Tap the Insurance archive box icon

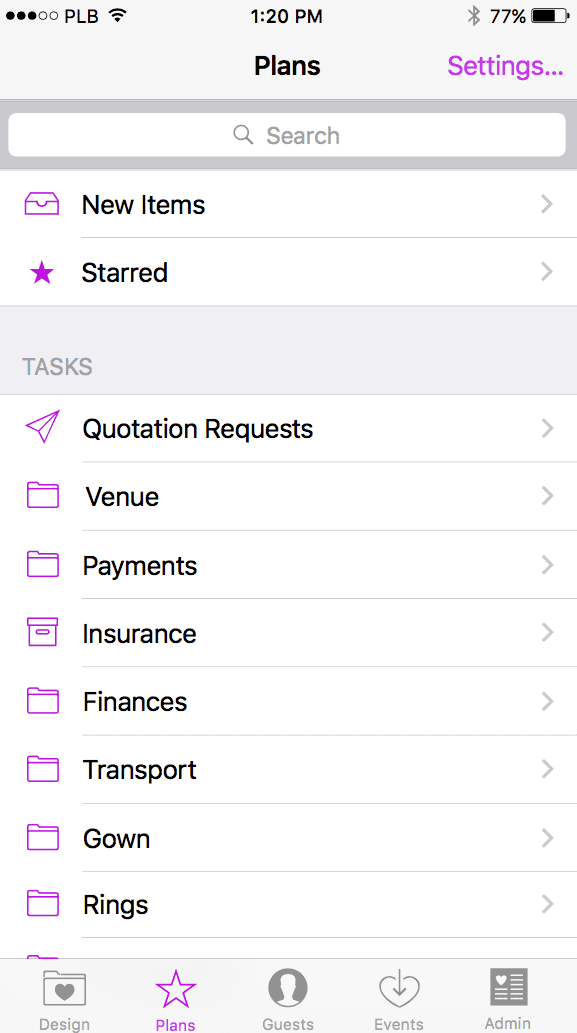(x=42, y=632)
